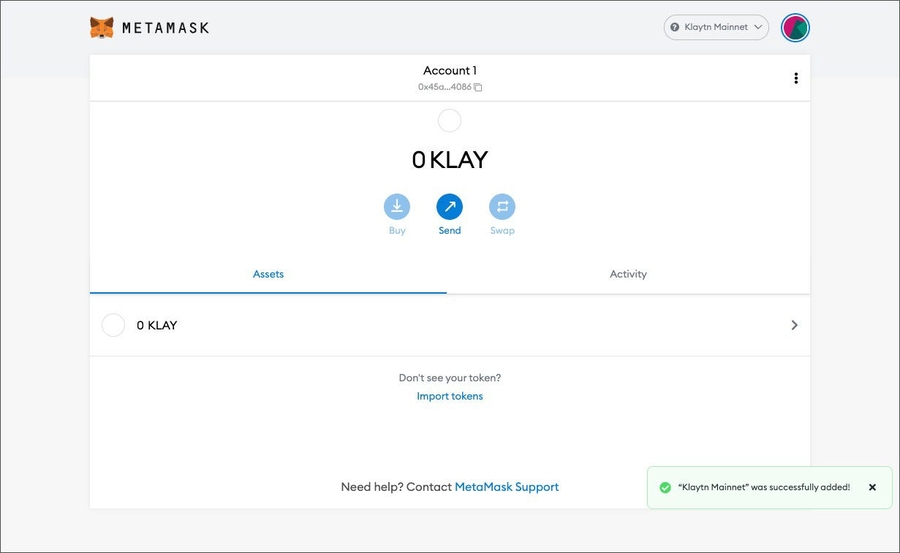900x553 pixels.
Task: Switch to the Activity tab
Action: pyautogui.click(x=628, y=274)
